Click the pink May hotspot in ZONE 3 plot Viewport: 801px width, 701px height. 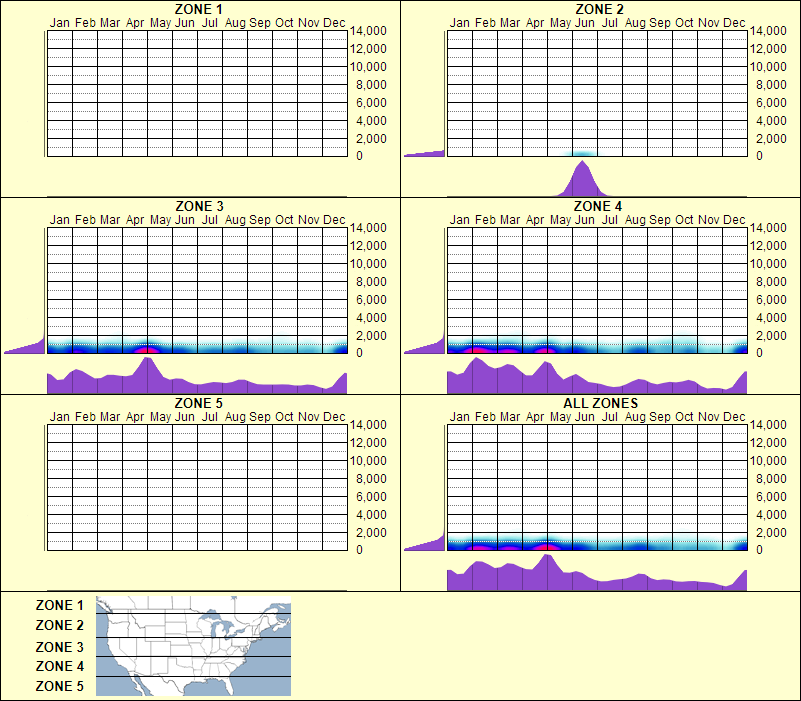[x=147, y=350]
